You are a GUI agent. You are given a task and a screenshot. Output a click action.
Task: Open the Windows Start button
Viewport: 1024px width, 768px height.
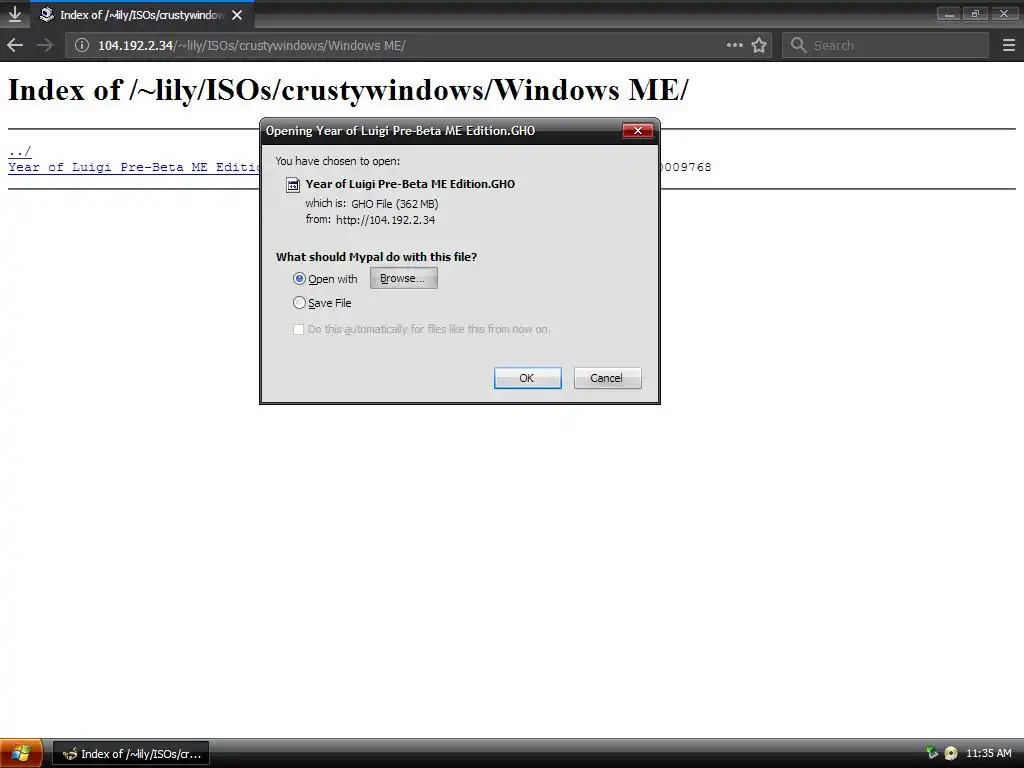[21, 754]
